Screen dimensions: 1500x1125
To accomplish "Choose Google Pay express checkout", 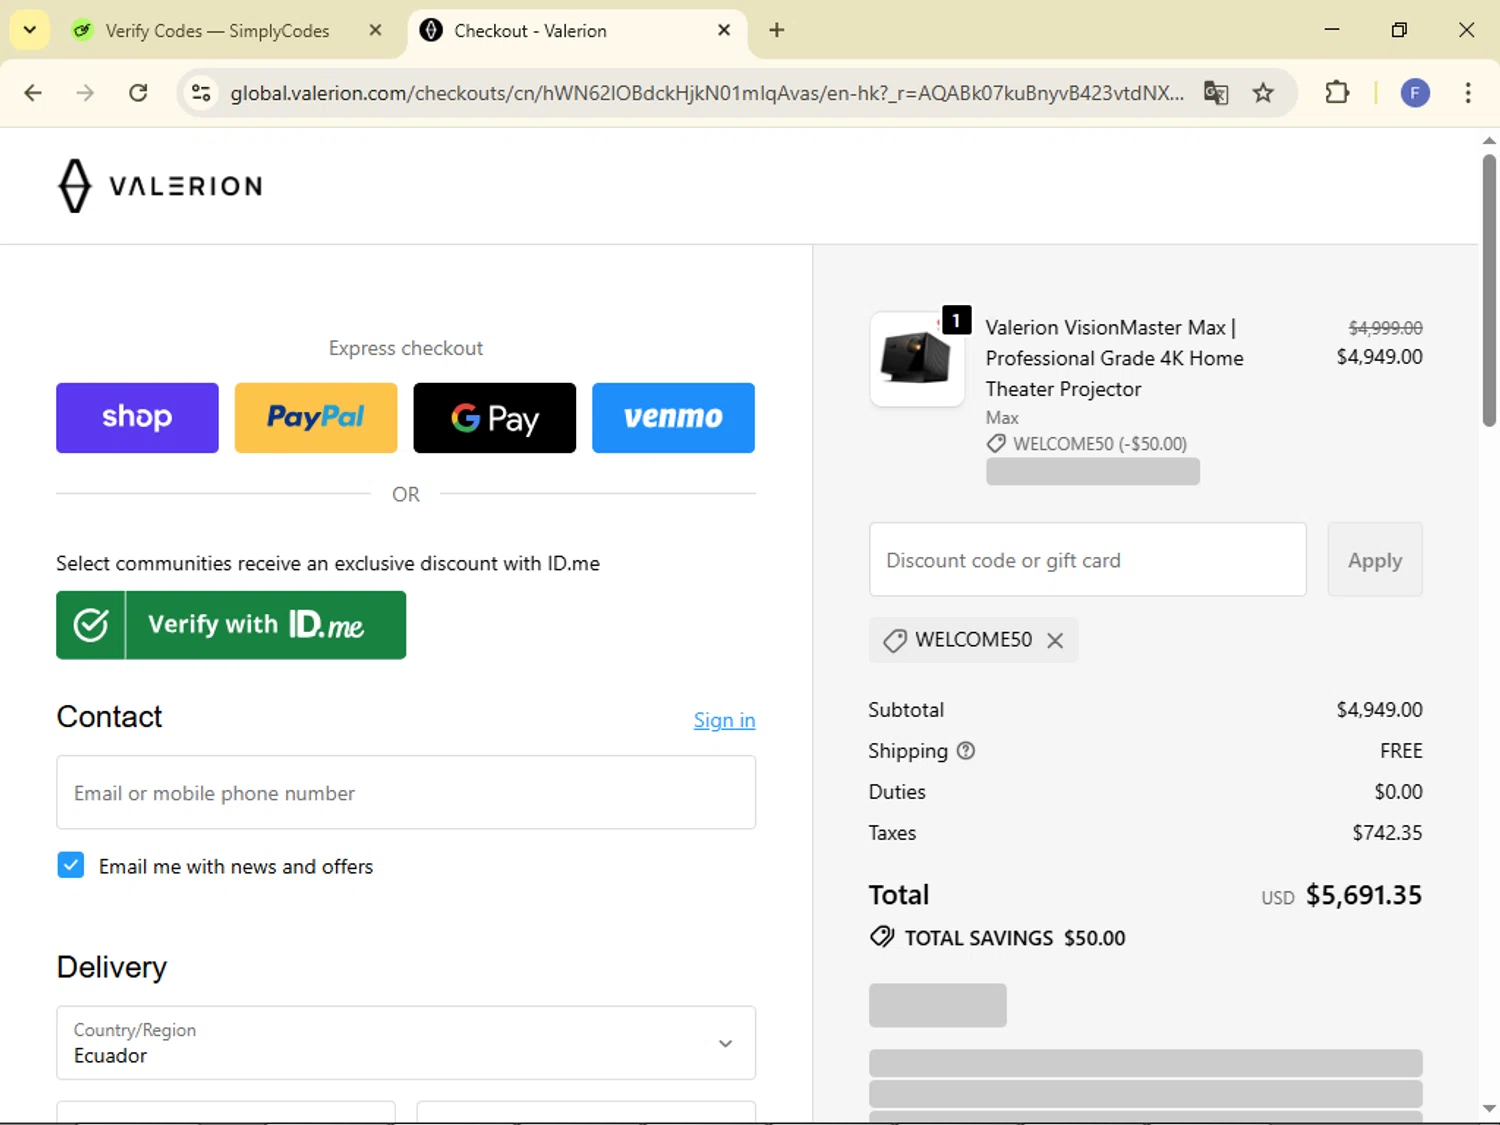I will point(495,418).
